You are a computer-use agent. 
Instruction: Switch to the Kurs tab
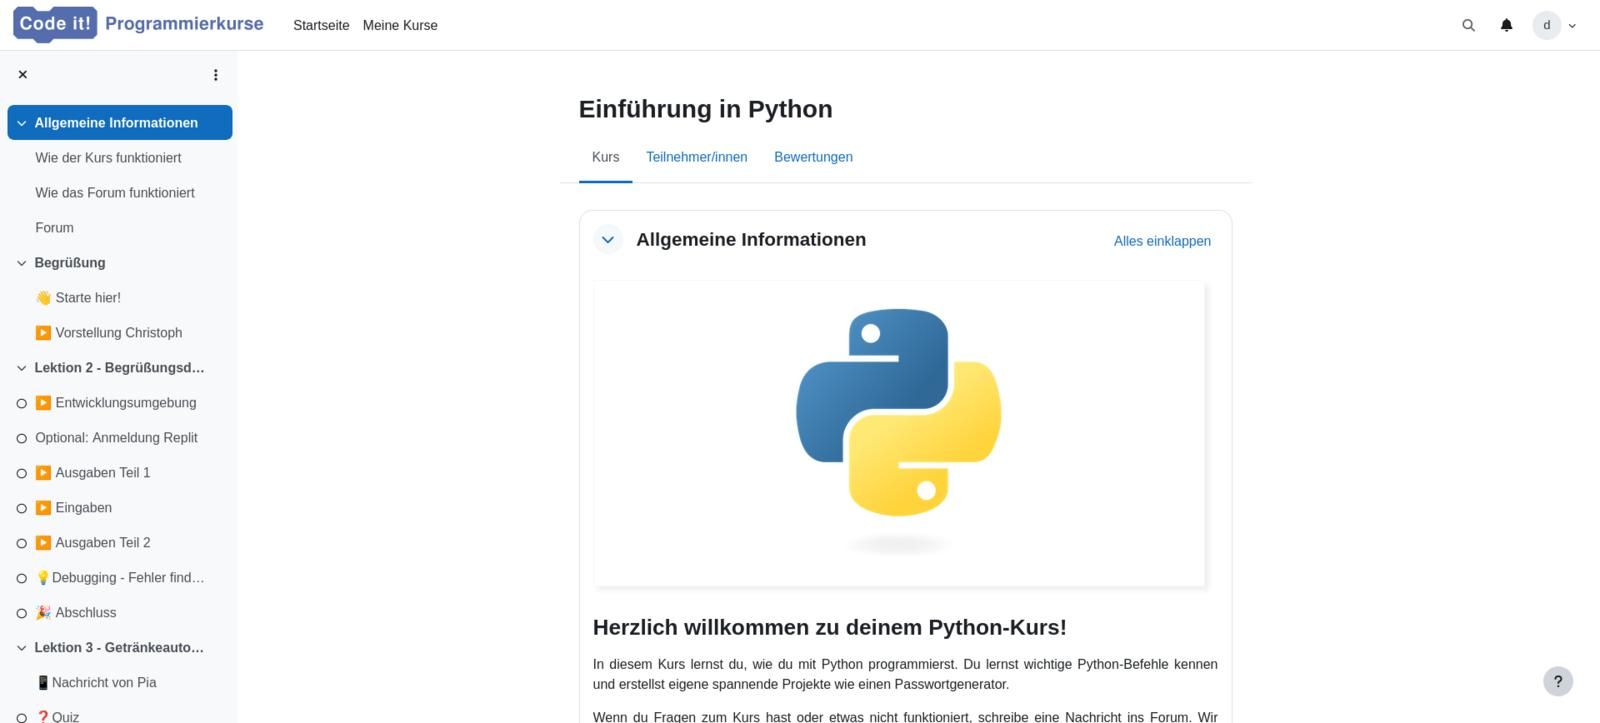click(x=605, y=157)
